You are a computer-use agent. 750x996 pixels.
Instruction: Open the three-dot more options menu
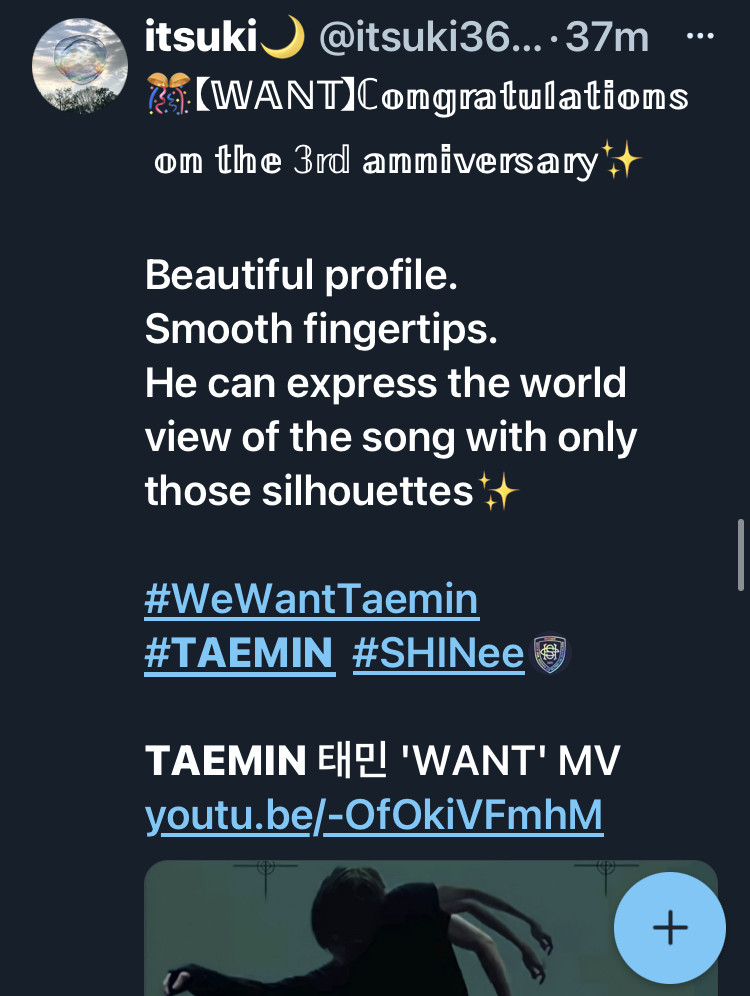click(700, 36)
